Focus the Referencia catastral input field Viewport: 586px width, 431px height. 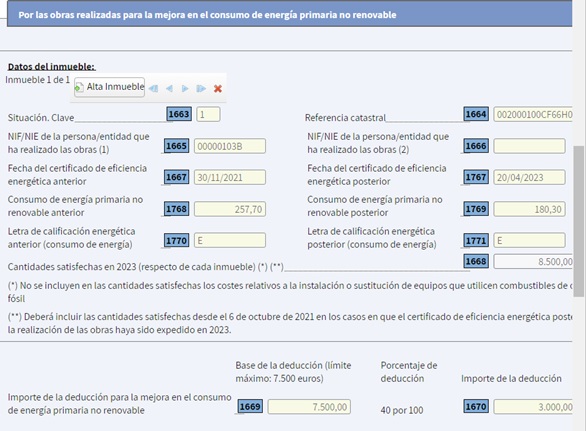[x=533, y=114]
